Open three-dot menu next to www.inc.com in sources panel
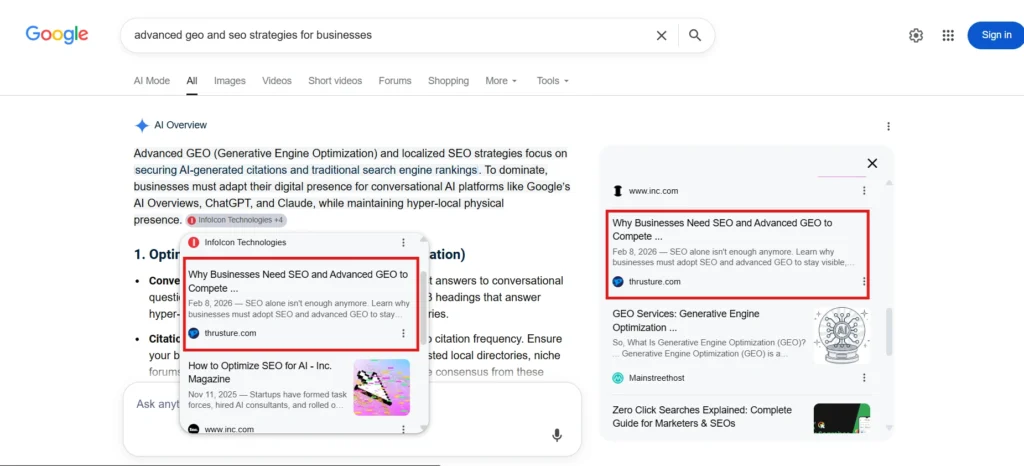The width and height of the screenshot is (1024, 466). (x=864, y=191)
